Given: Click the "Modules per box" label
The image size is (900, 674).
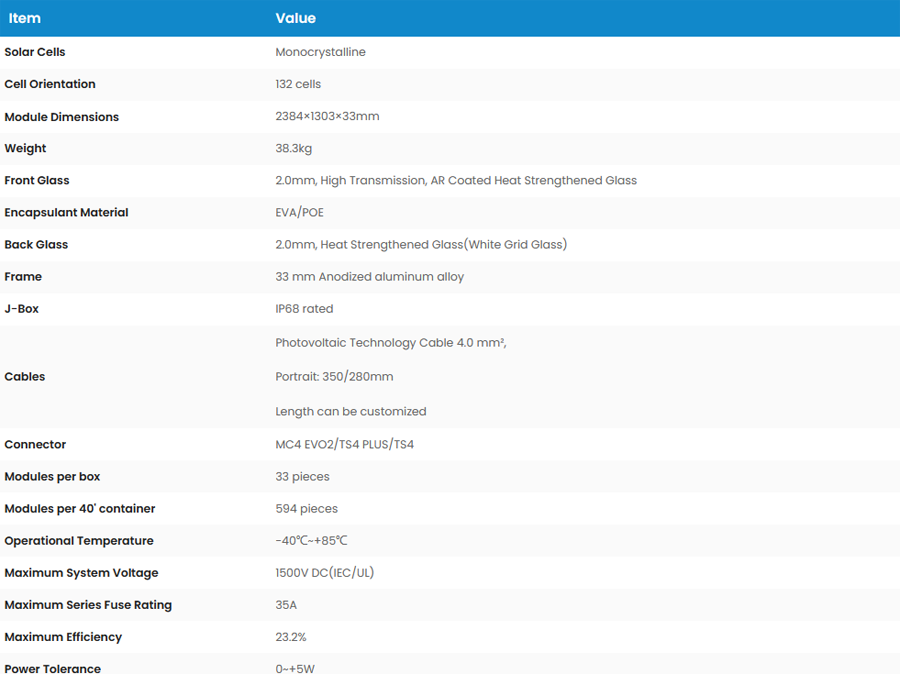Looking at the screenshot, I should tap(52, 476).
